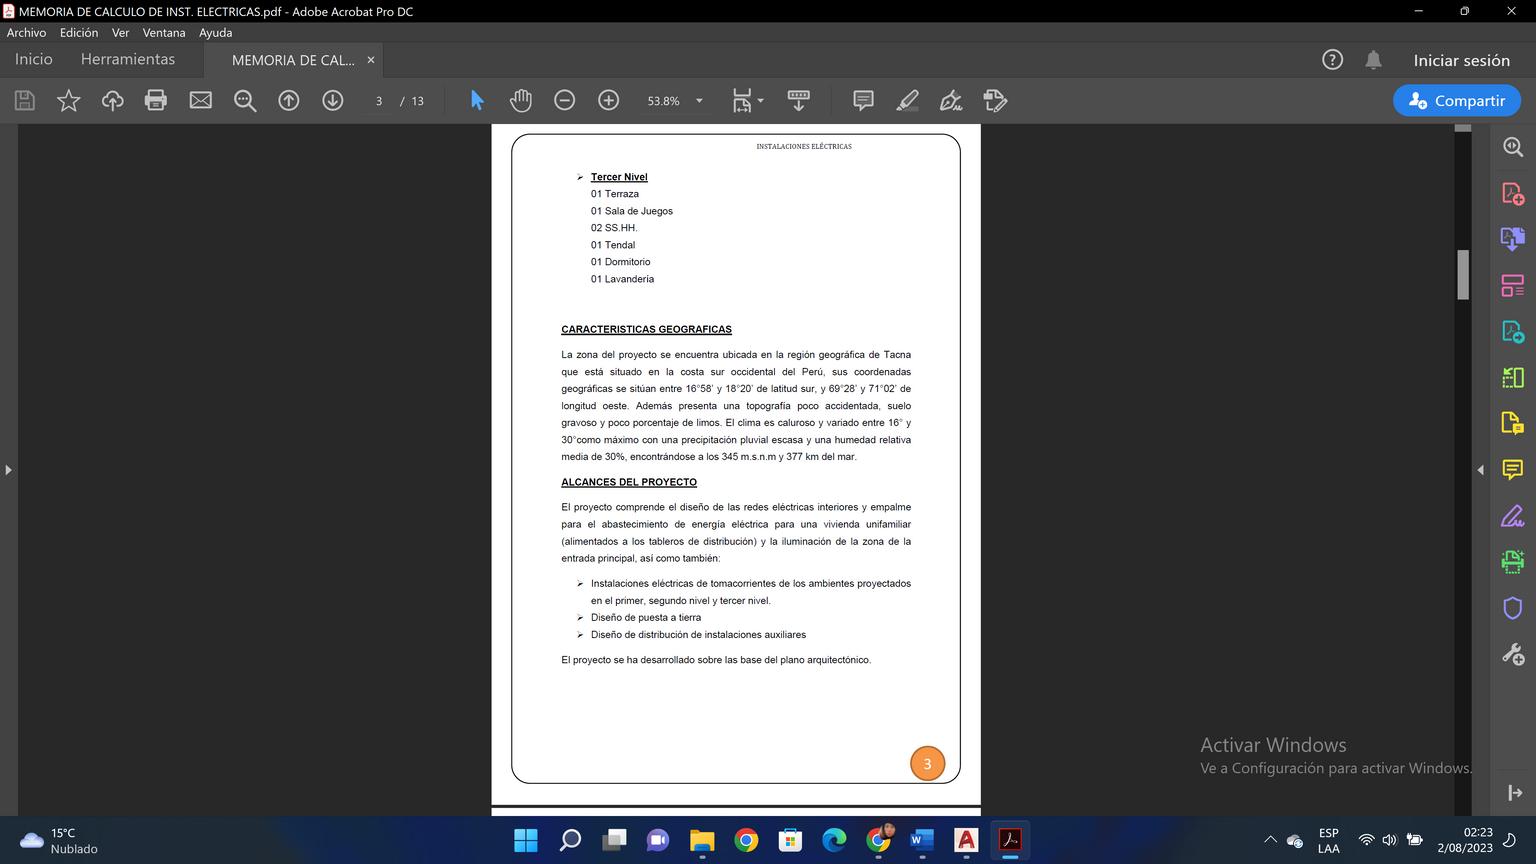Click the 53.8% zoom value field

[663, 101]
